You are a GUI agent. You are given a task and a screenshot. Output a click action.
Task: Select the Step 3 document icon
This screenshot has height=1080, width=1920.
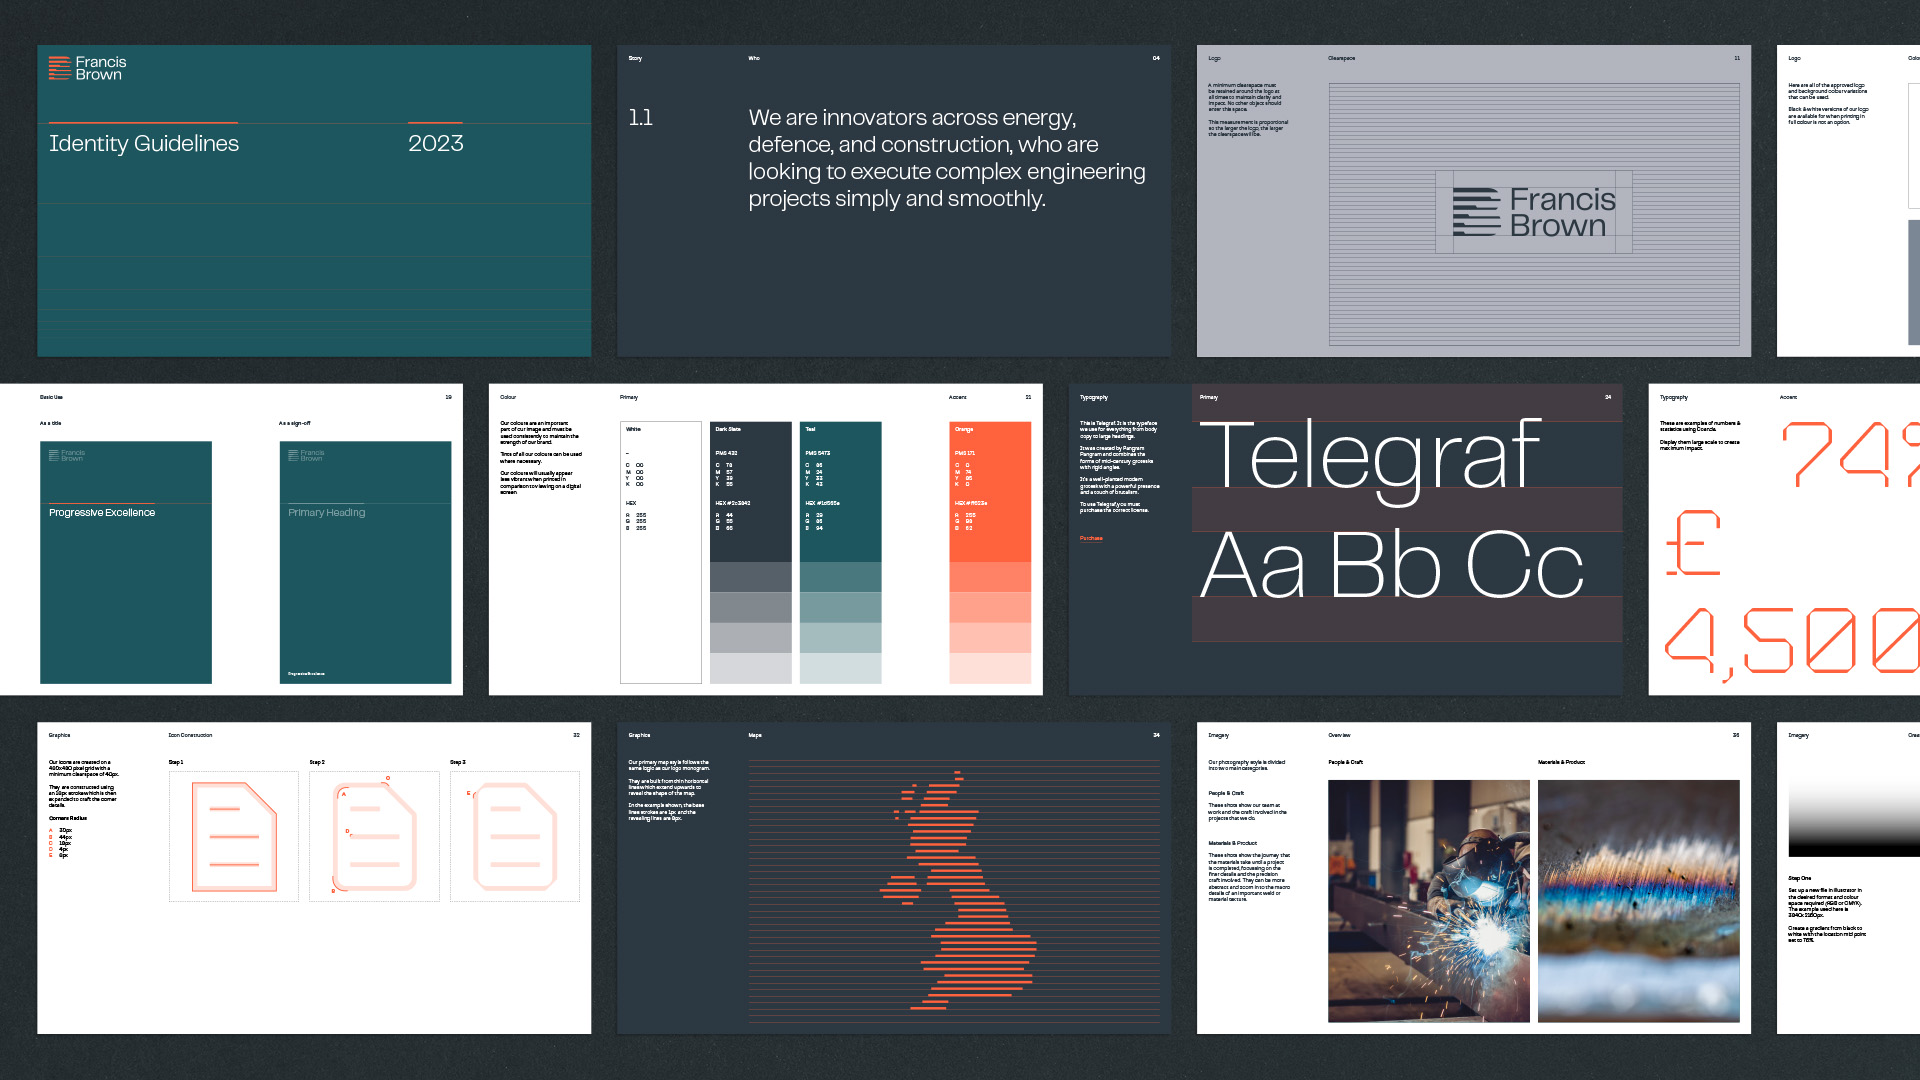click(515, 837)
